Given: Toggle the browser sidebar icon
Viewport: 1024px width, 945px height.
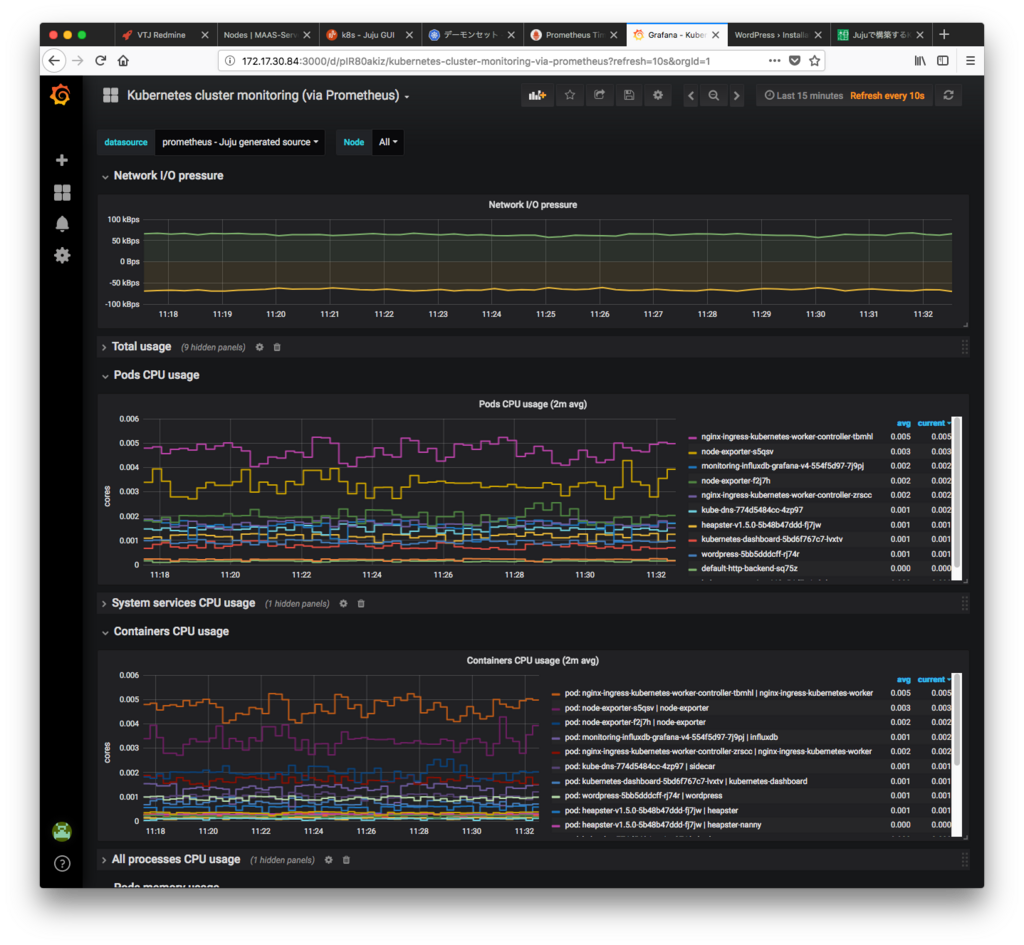Looking at the screenshot, I should coord(942,61).
